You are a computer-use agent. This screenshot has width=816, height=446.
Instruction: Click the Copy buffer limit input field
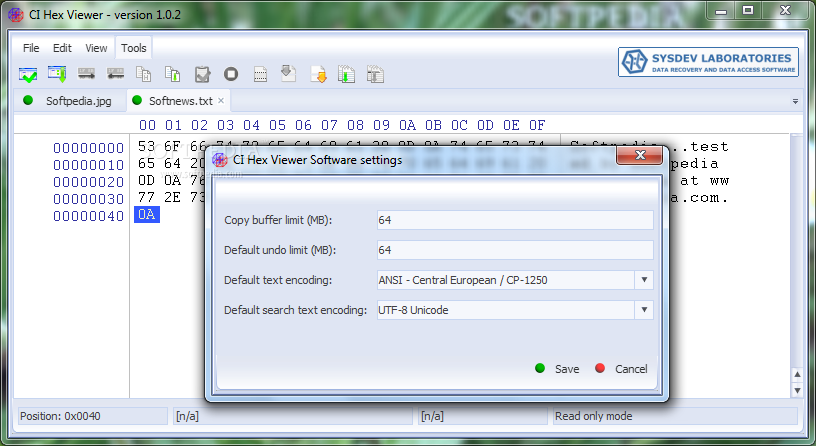tap(515, 220)
